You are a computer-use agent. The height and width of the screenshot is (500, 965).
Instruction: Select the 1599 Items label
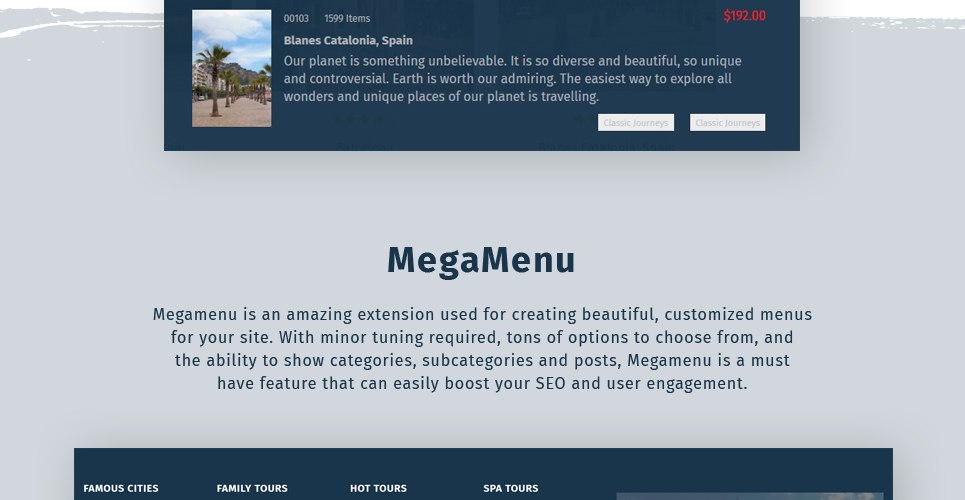(x=347, y=18)
